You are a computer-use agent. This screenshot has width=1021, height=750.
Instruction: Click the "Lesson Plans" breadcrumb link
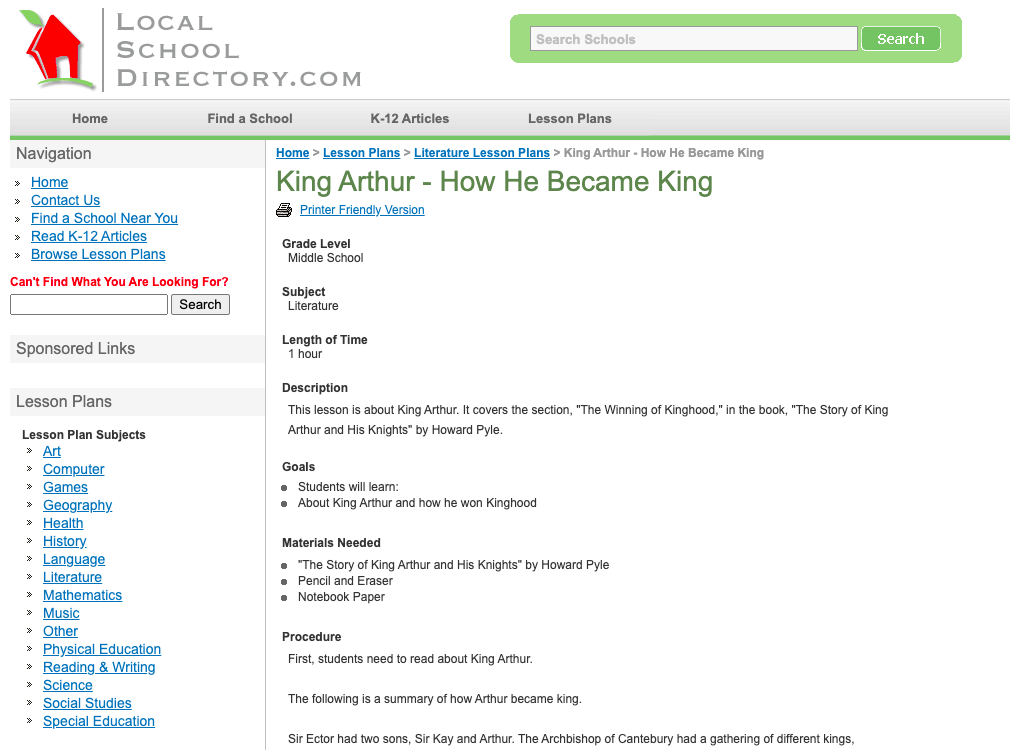(x=361, y=152)
